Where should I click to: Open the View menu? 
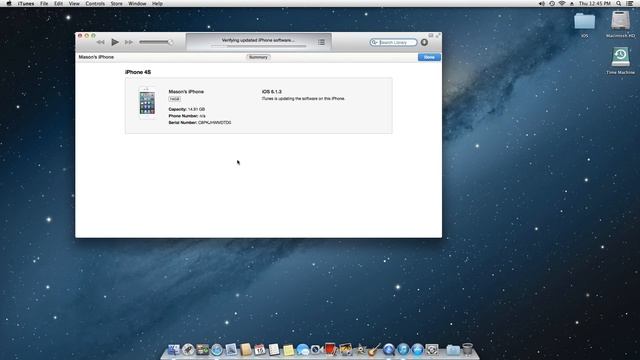74,4
